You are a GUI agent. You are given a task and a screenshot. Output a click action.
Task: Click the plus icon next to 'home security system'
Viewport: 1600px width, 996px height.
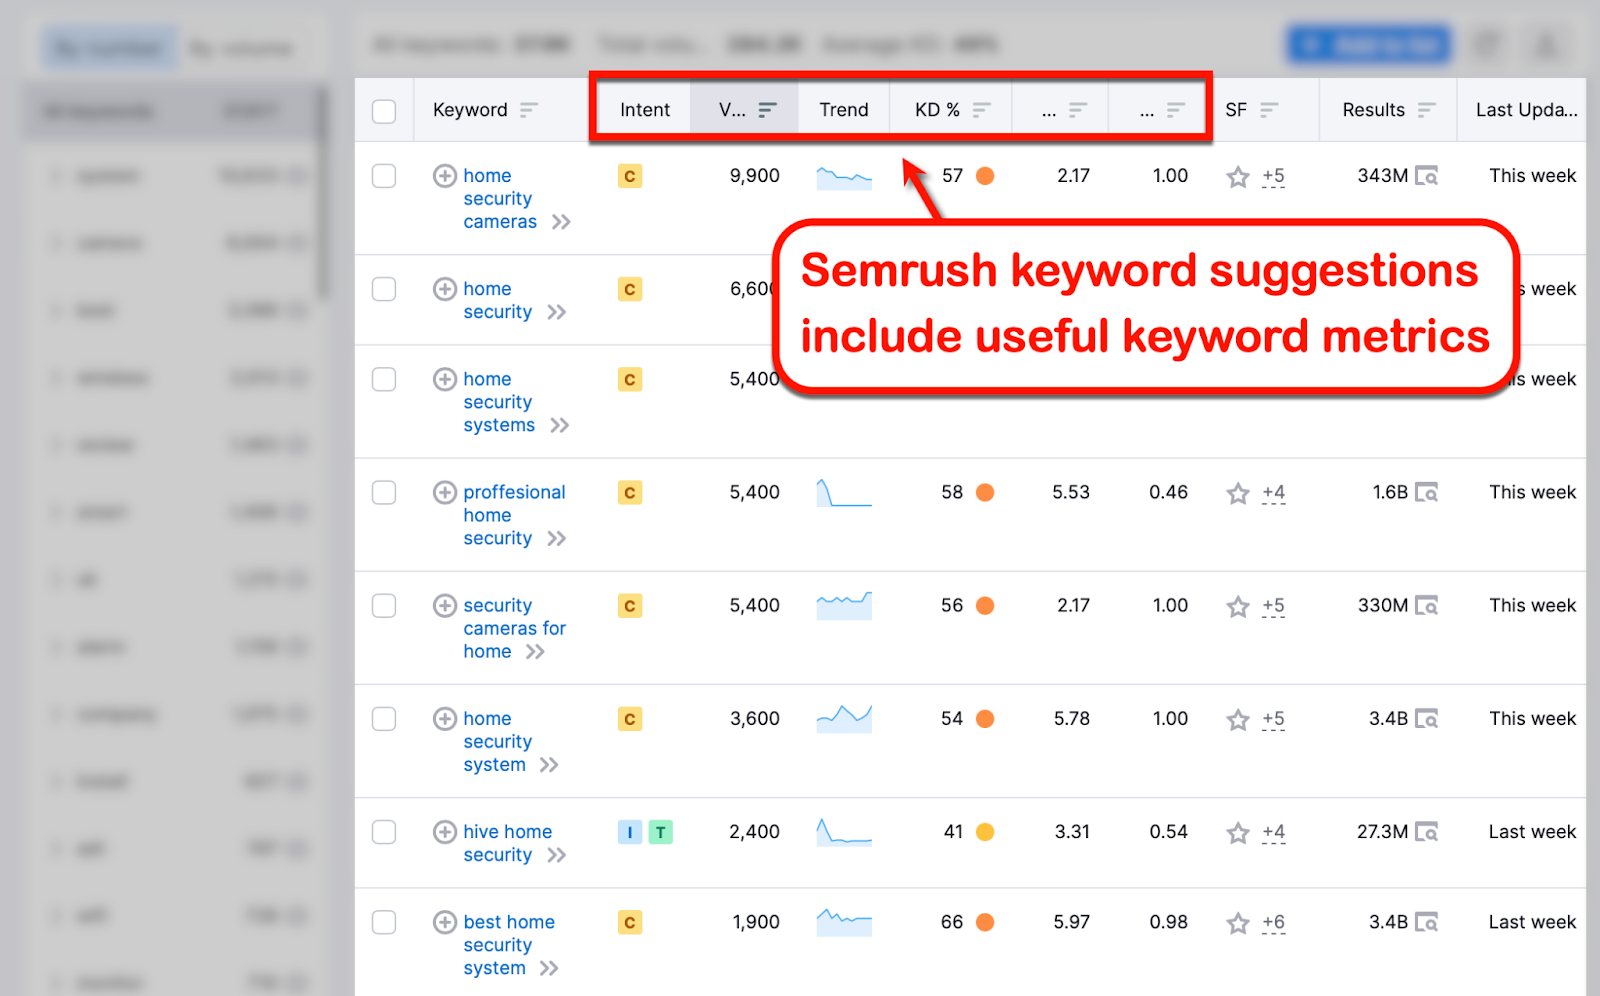(445, 718)
